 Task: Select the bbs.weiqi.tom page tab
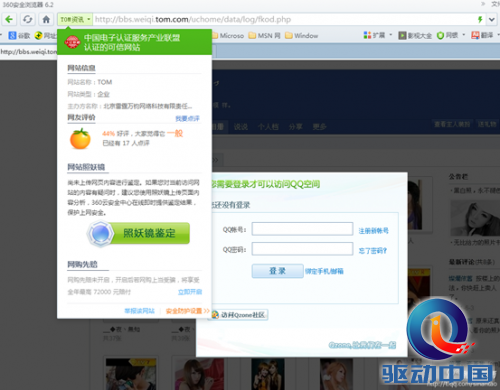point(29,52)
